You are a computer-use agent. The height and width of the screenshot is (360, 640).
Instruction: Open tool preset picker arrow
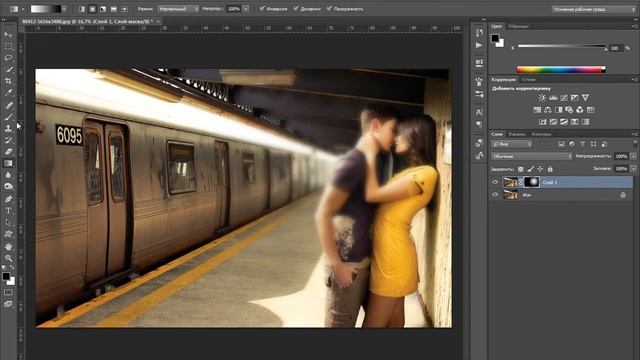tap(23, 9)
